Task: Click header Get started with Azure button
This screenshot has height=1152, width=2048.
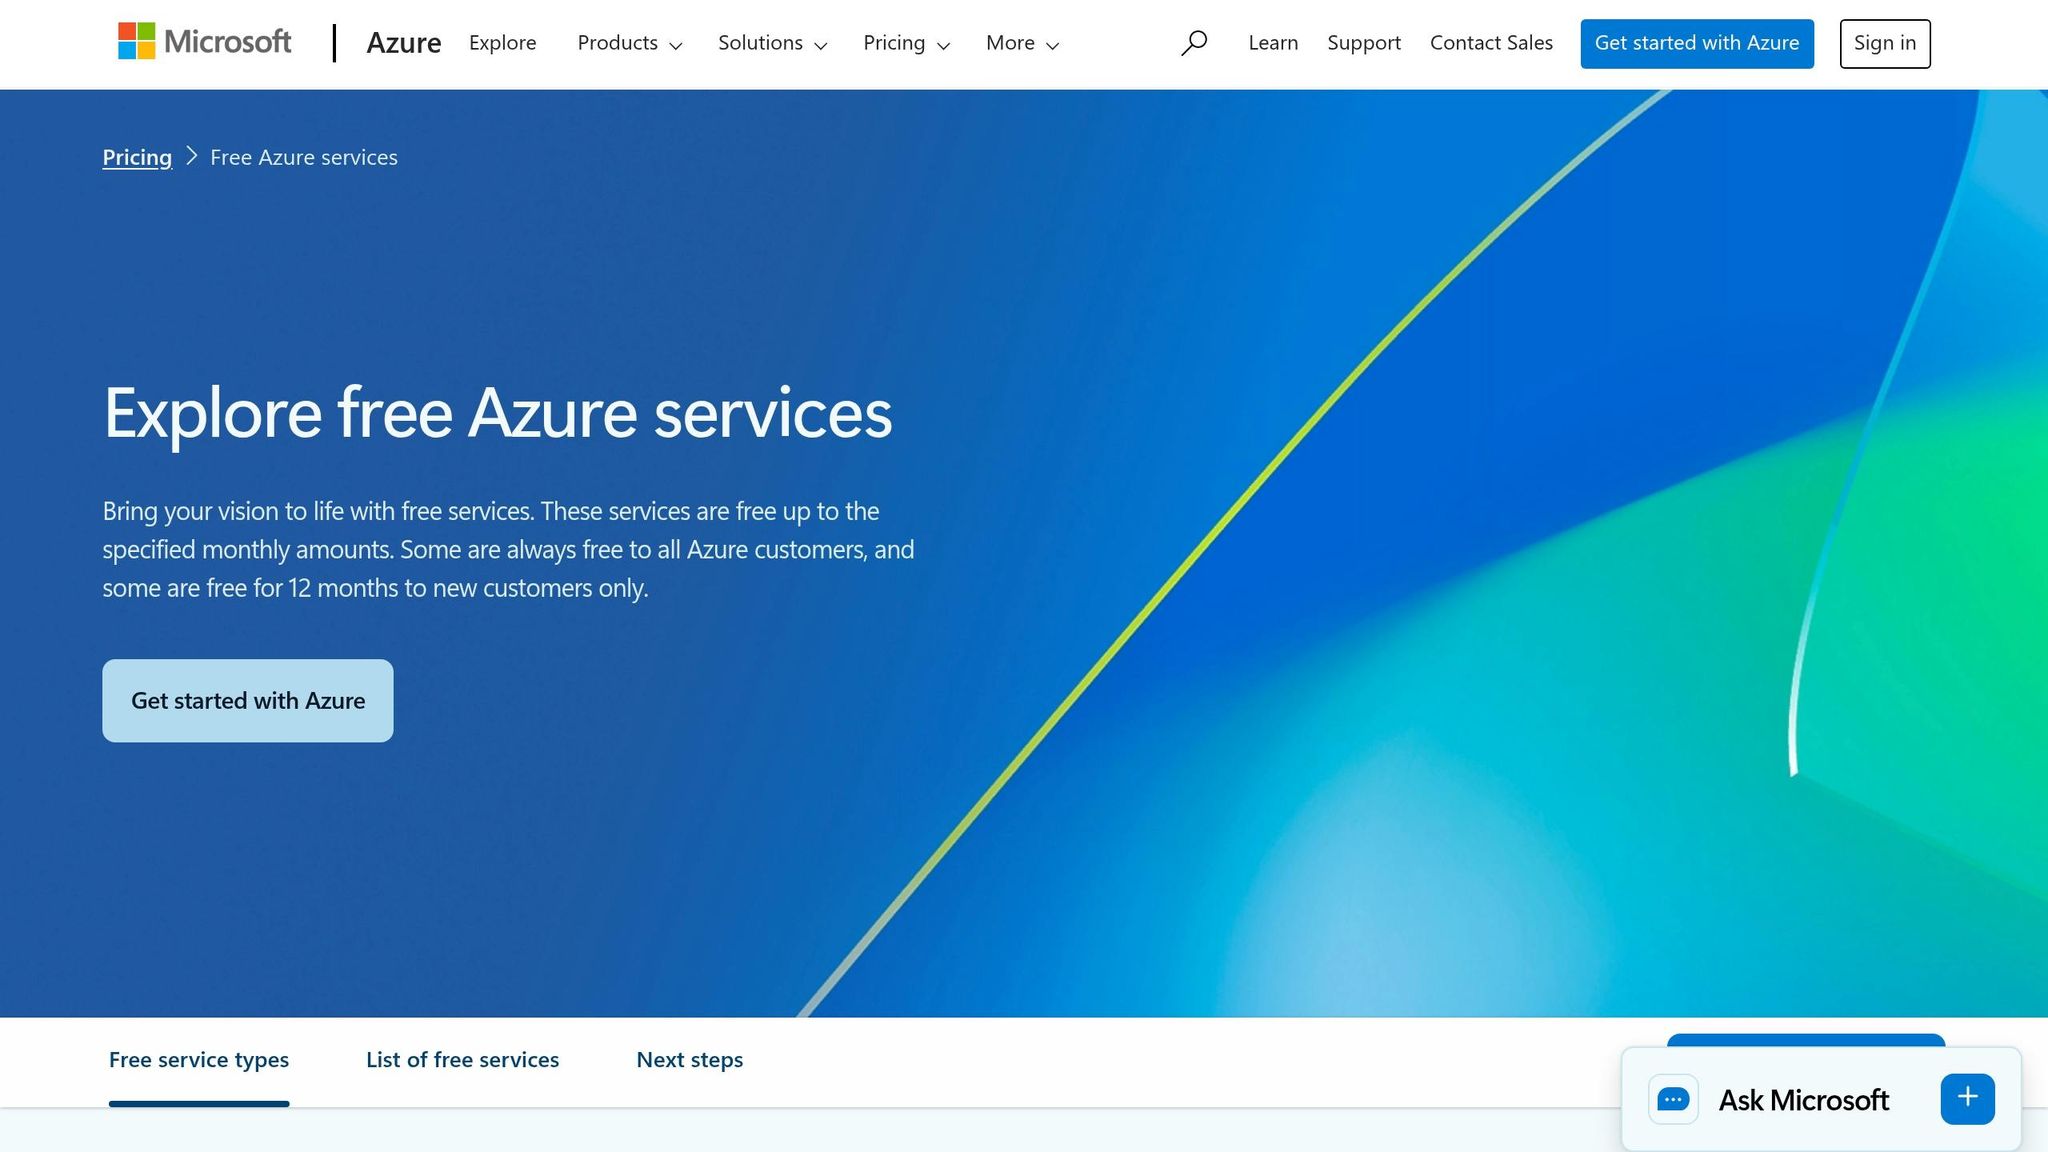Action: (x=1697, y=44)
